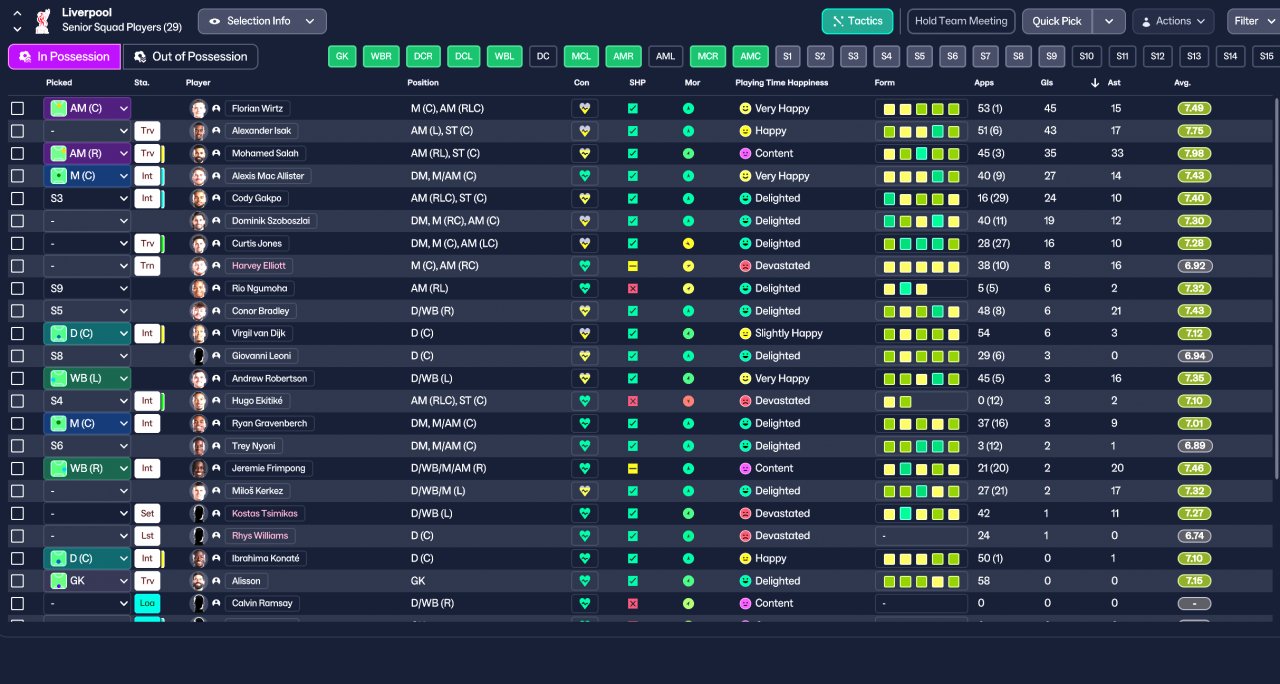Viewport: 1280px width, 684px height.
Task: Click the person icon beside Alexander Isak
Action: click(x=216, y=131)
